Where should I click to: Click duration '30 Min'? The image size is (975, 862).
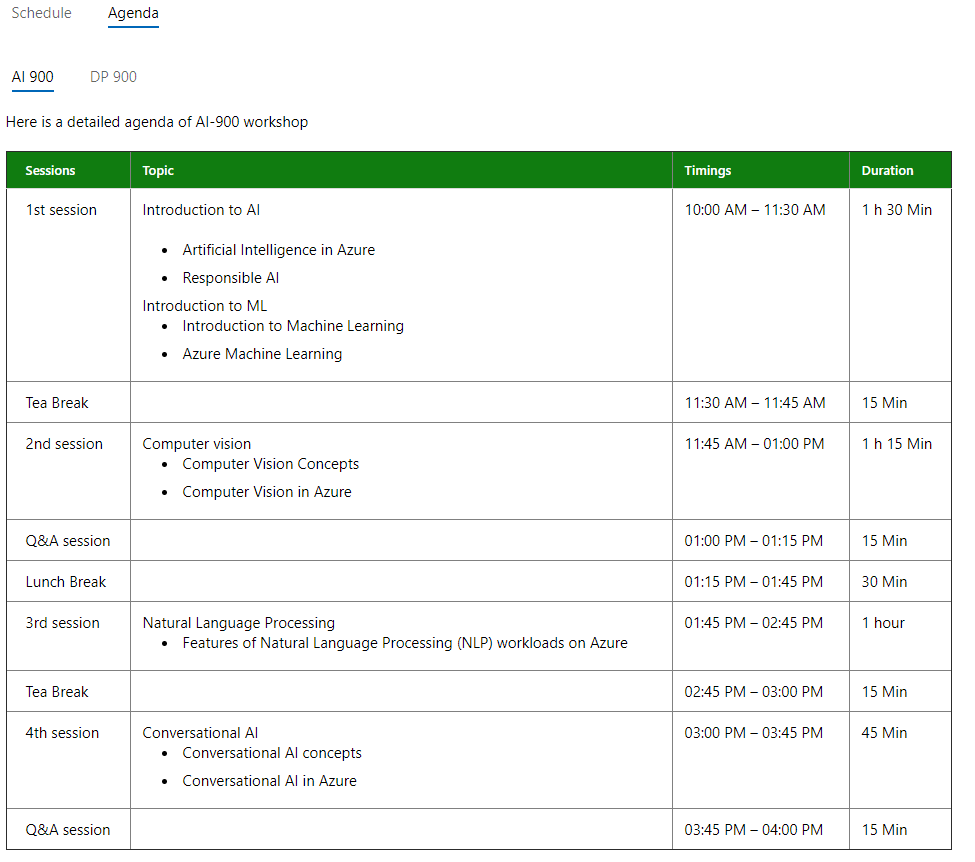884,582
